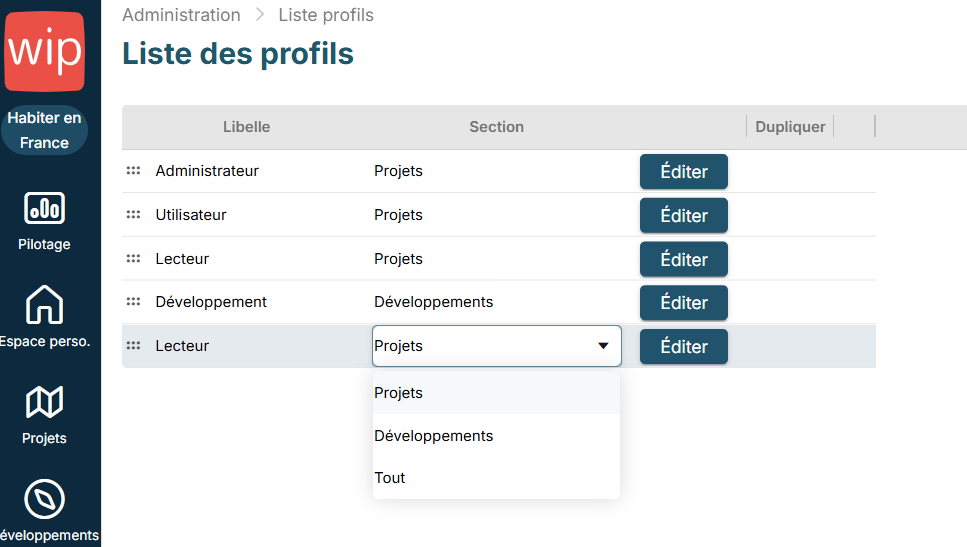Click drag handle of highlighted Lecteur row
This screenshot has height=547, width=967.
[133, 346]
